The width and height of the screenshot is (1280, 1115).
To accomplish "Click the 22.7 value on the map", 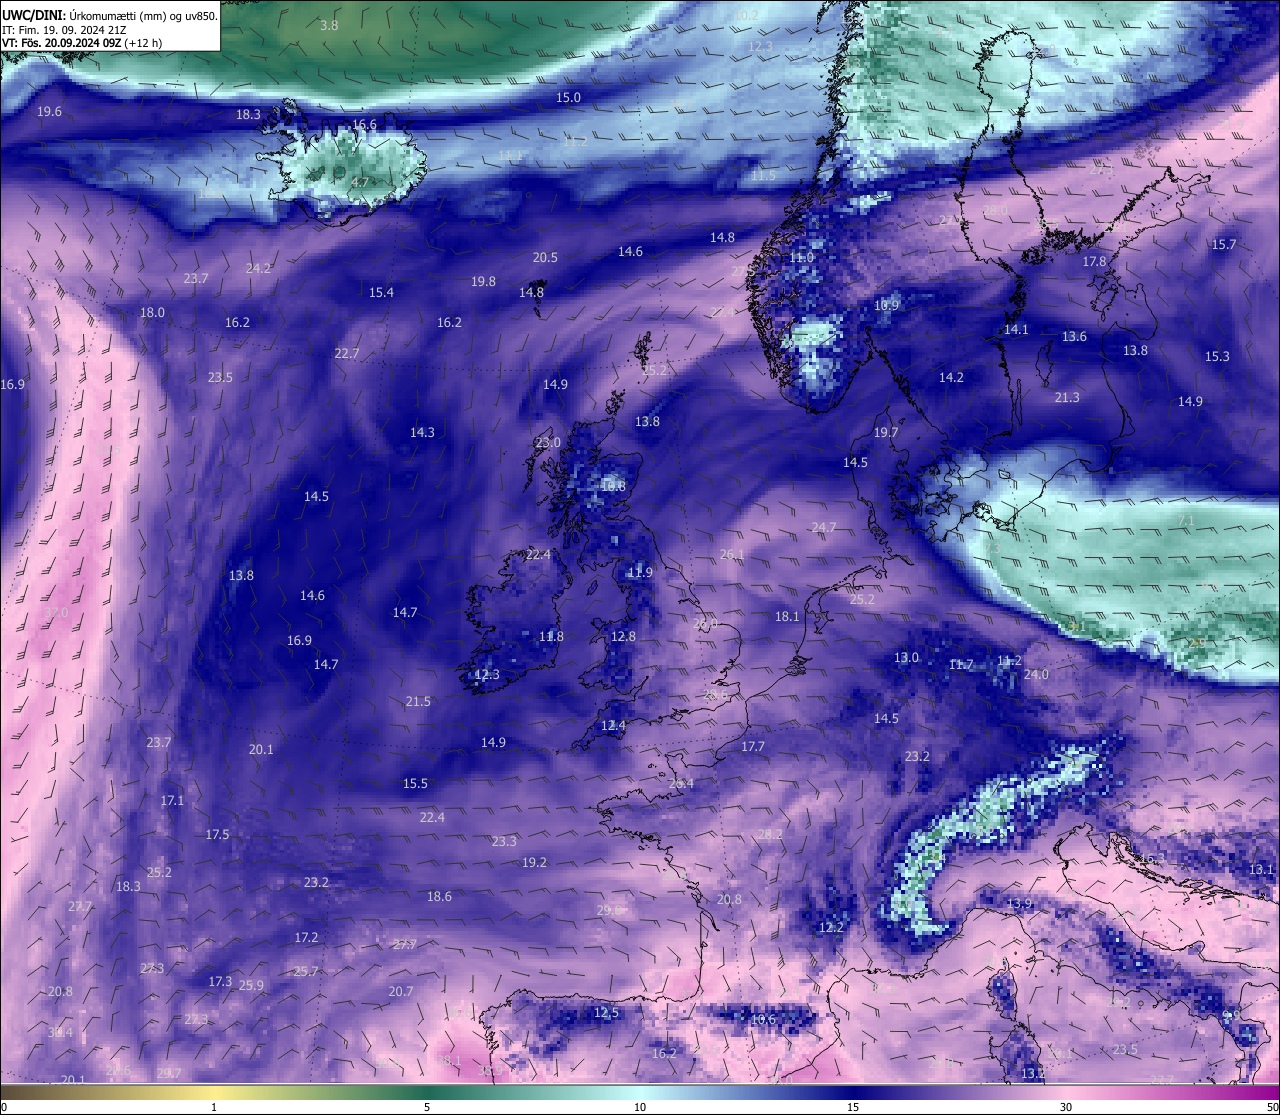I will [x=347, y=353].
